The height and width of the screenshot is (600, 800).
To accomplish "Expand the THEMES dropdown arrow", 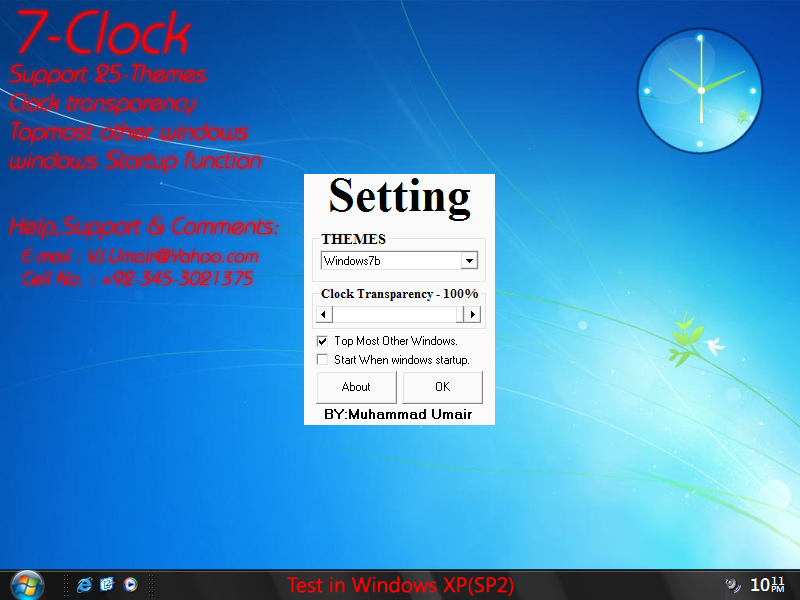I will point(469,261).
